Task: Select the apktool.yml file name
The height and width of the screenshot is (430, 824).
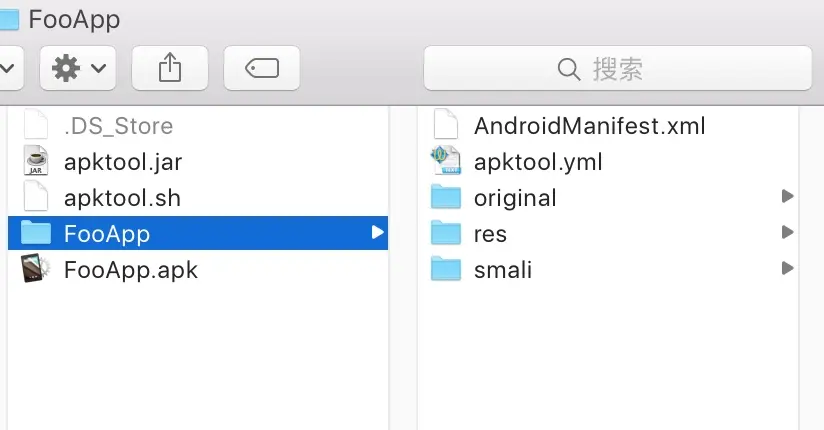Action: [x=538, y=162]
